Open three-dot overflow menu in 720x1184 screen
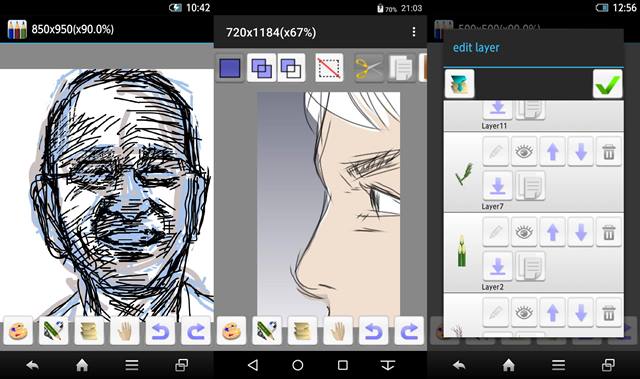Screen dimensions: 640x379 (x=414, y=32)
